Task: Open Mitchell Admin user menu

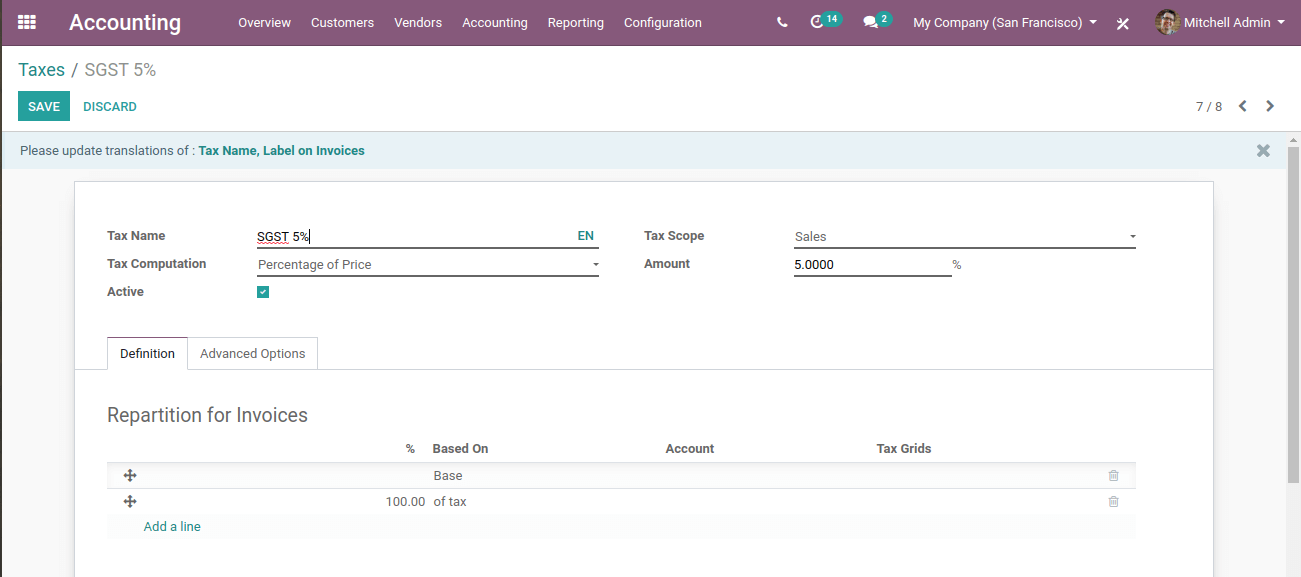Action: click(x=1220, y=22)
